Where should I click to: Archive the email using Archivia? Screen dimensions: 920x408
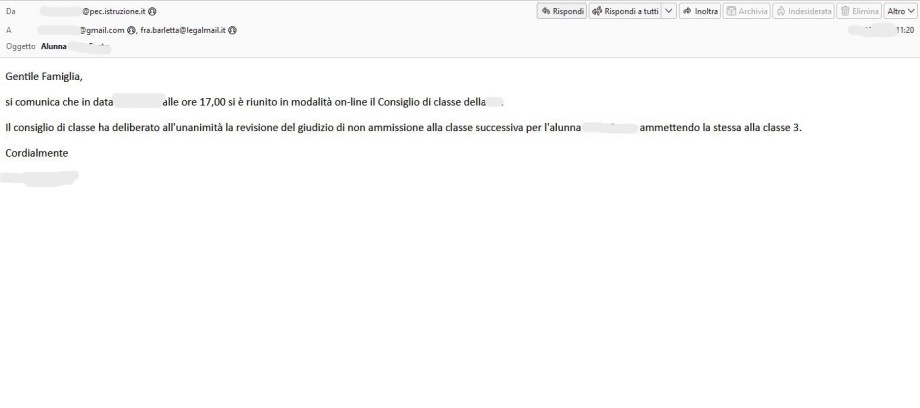coord(747,11)
